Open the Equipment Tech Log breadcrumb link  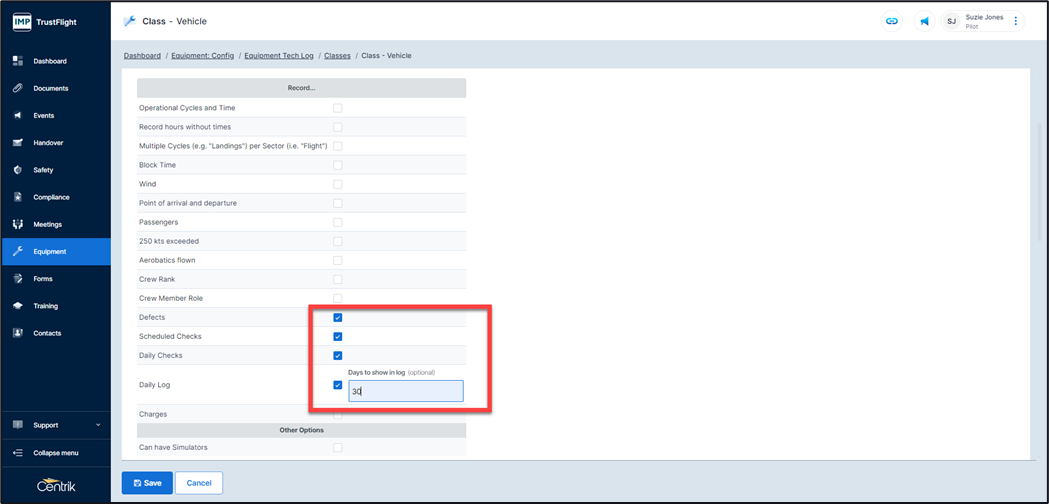pyautogui.click(x=279, y=56)
